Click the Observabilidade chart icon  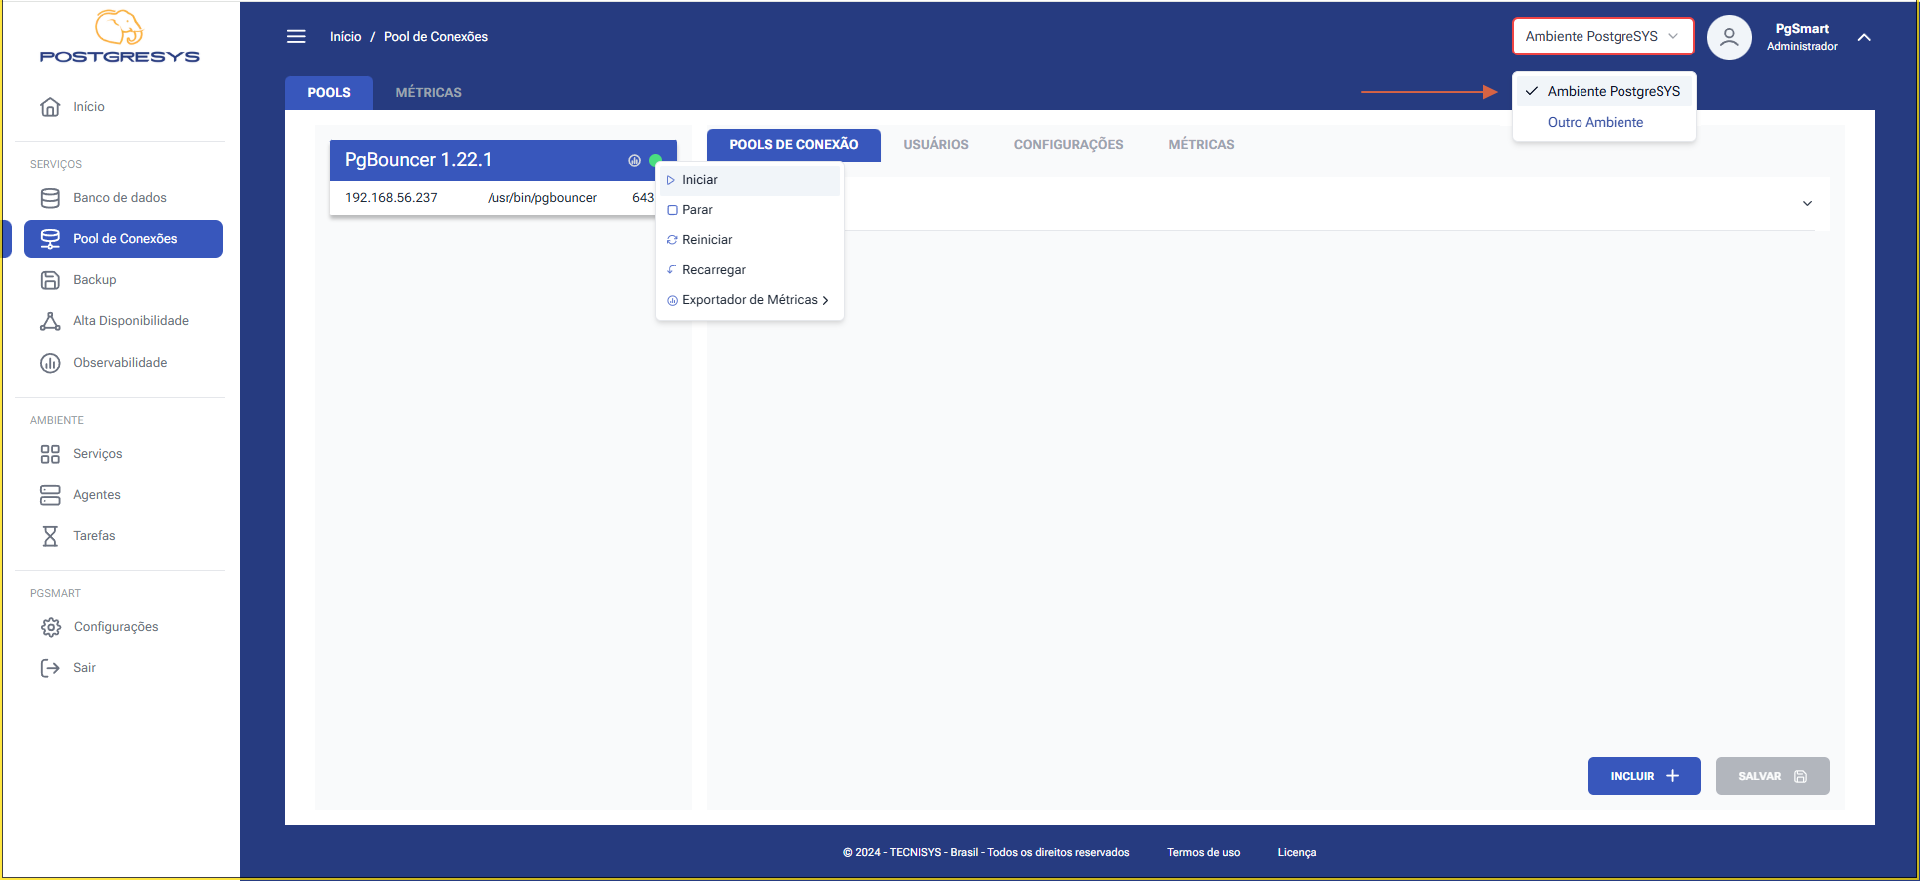click(50, 363)
